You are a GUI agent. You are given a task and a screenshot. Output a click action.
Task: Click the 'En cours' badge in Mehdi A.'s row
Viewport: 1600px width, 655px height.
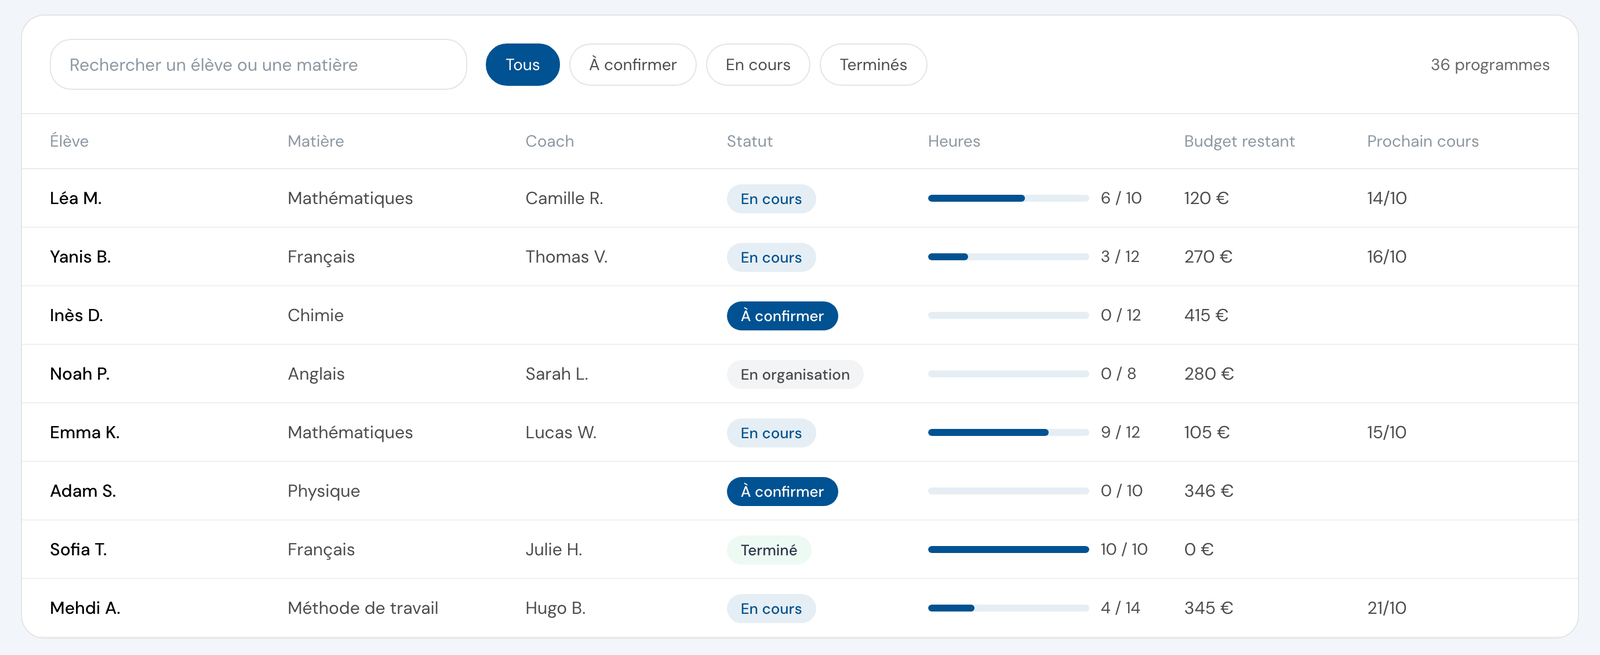point(771,608)
